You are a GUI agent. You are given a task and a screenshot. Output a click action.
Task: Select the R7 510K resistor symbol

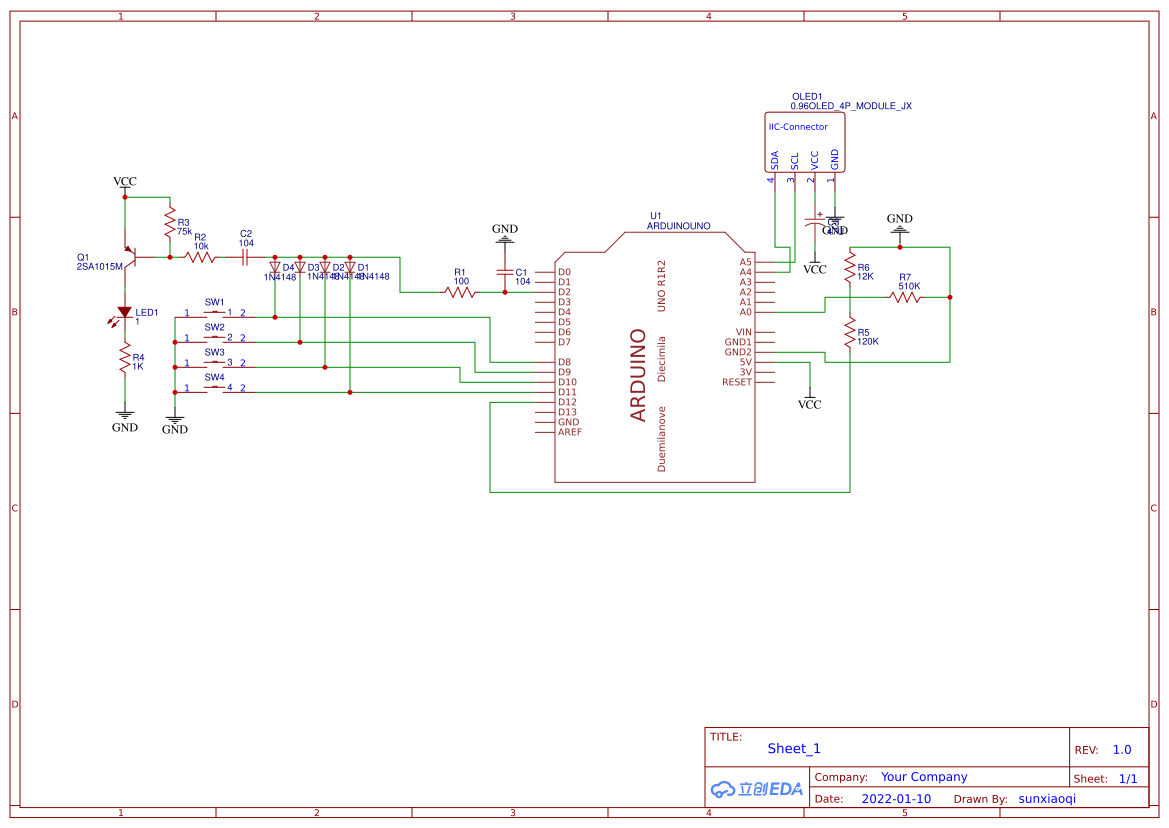[x=905, y=297]
